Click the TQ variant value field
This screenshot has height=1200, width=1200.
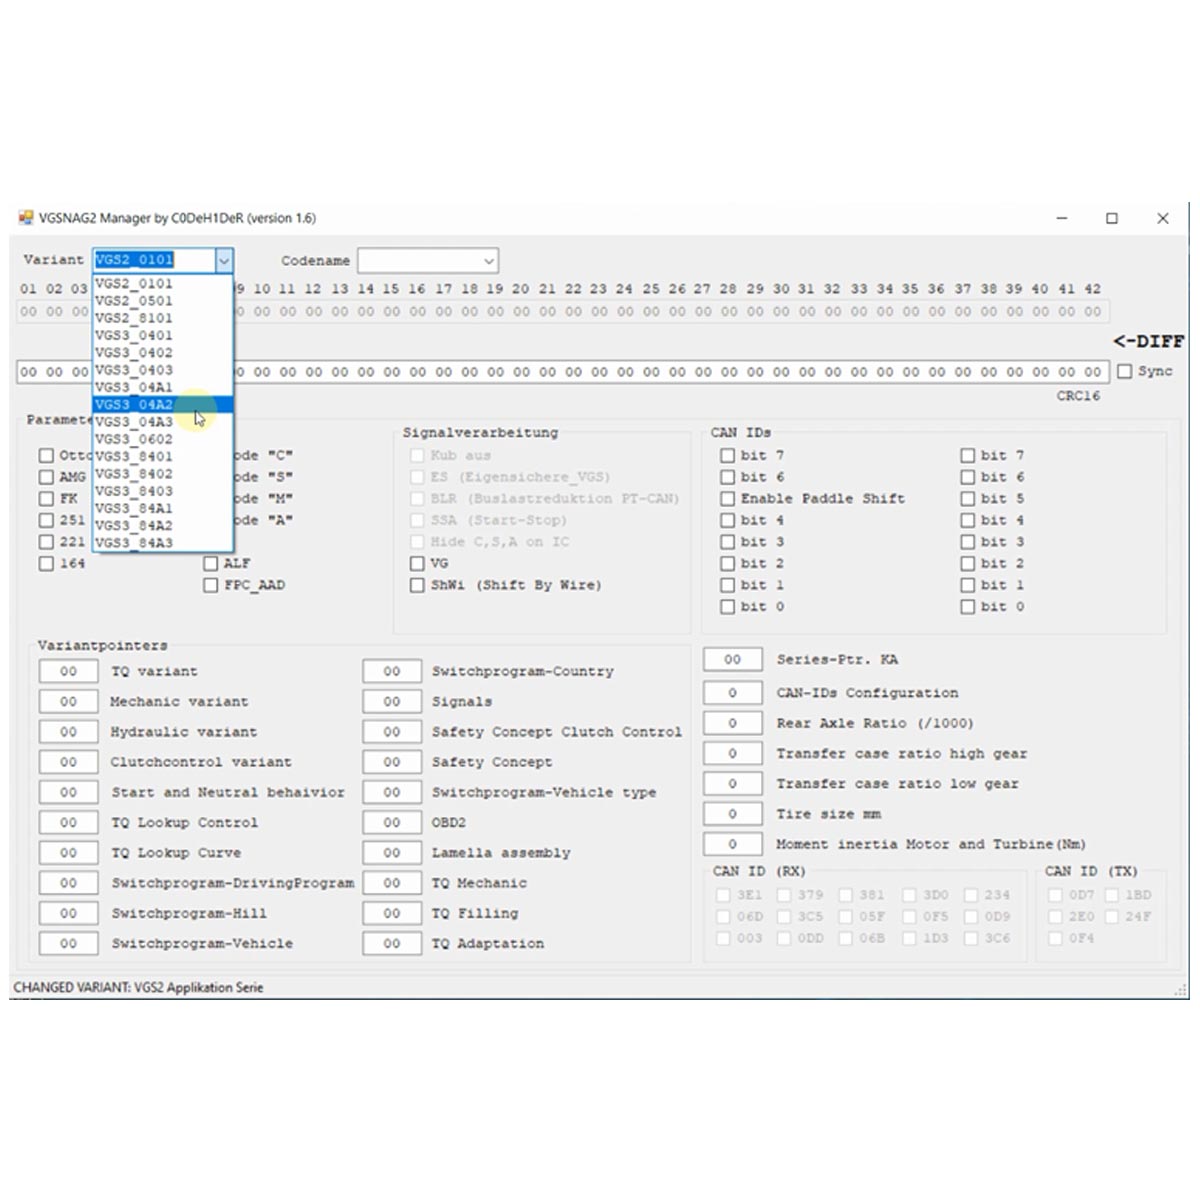click(67, 671)
